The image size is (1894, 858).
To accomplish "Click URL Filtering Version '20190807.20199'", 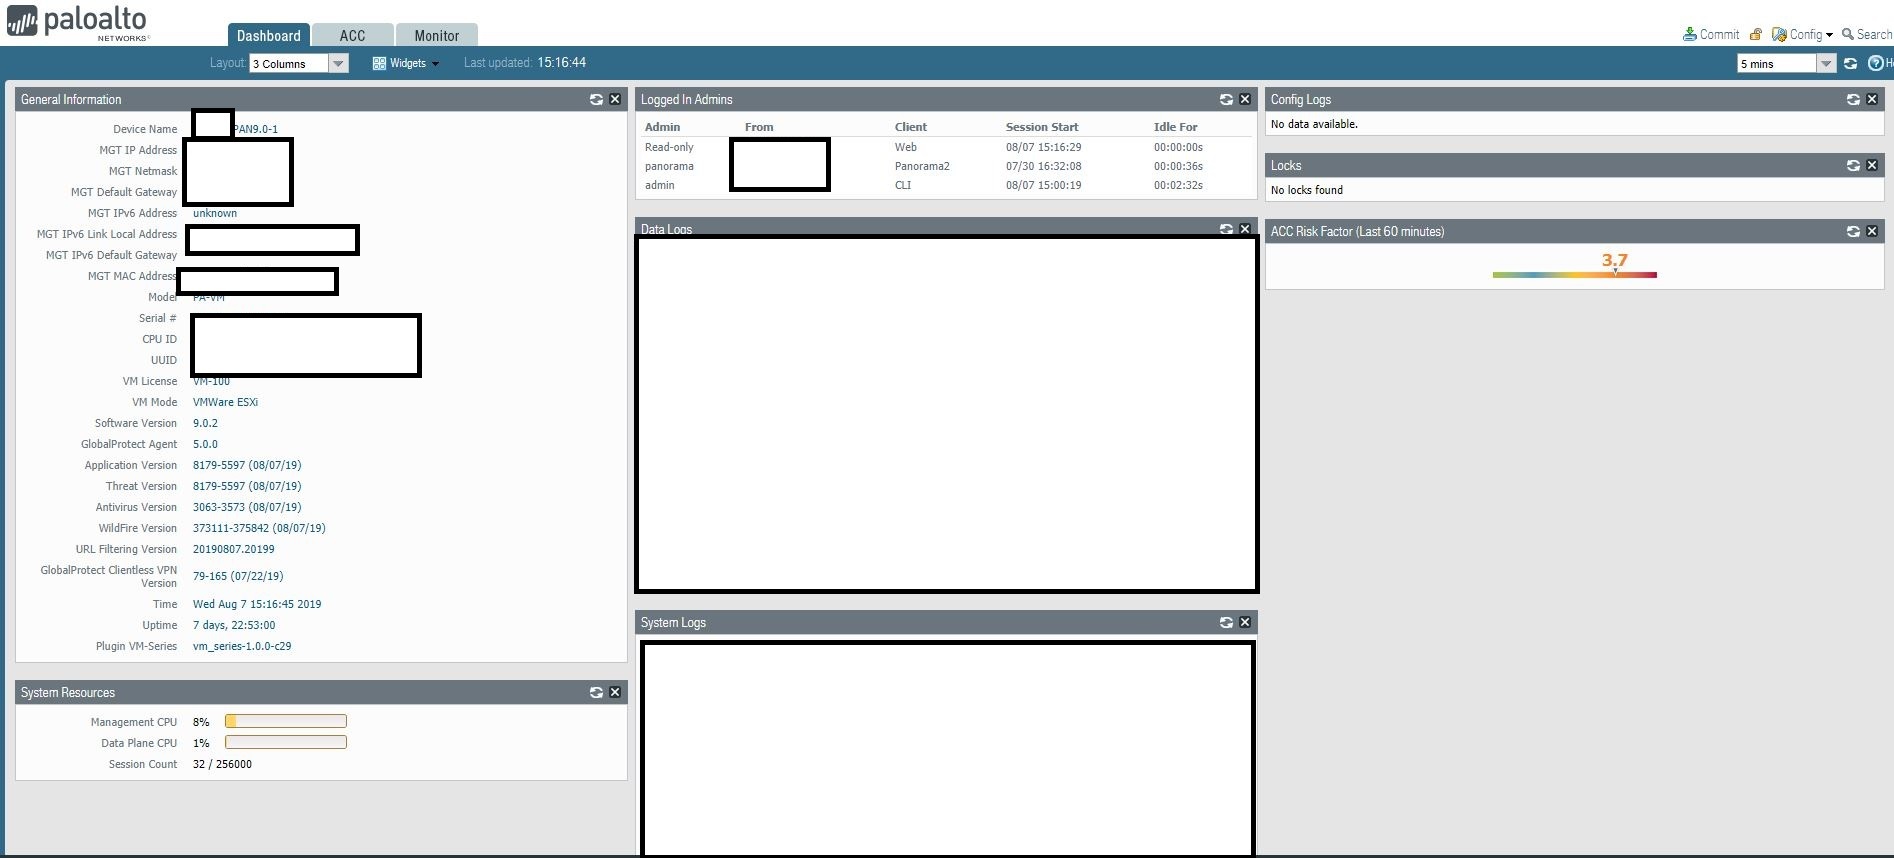I will 234,549.
